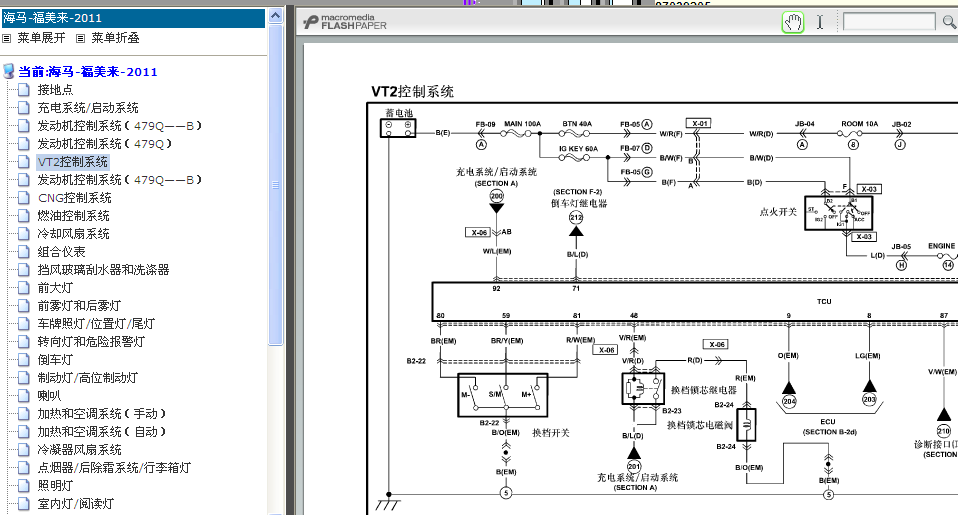Click the search magnifier icon
958x515 pixels.
(x=949, y=23)
